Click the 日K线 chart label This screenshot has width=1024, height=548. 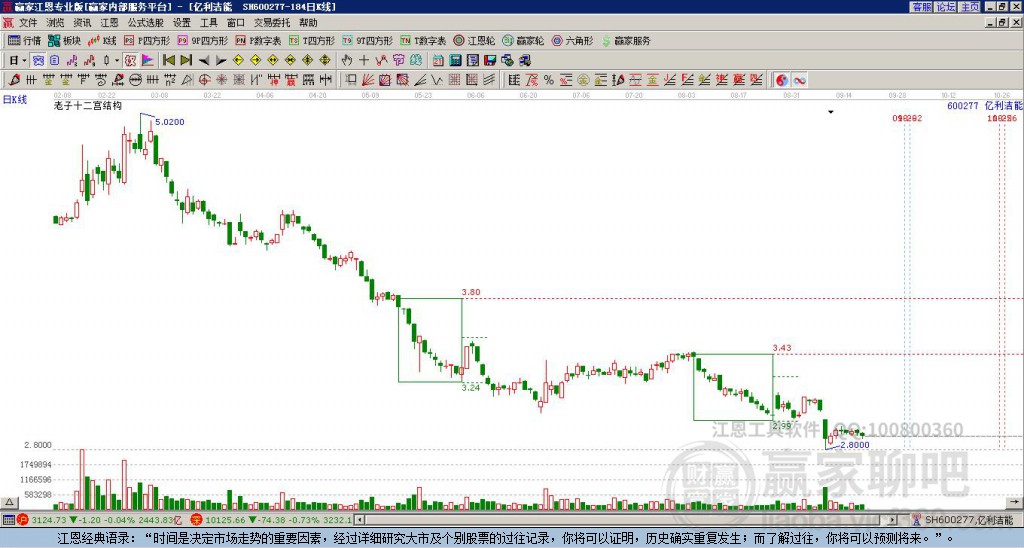click(14, 100)
